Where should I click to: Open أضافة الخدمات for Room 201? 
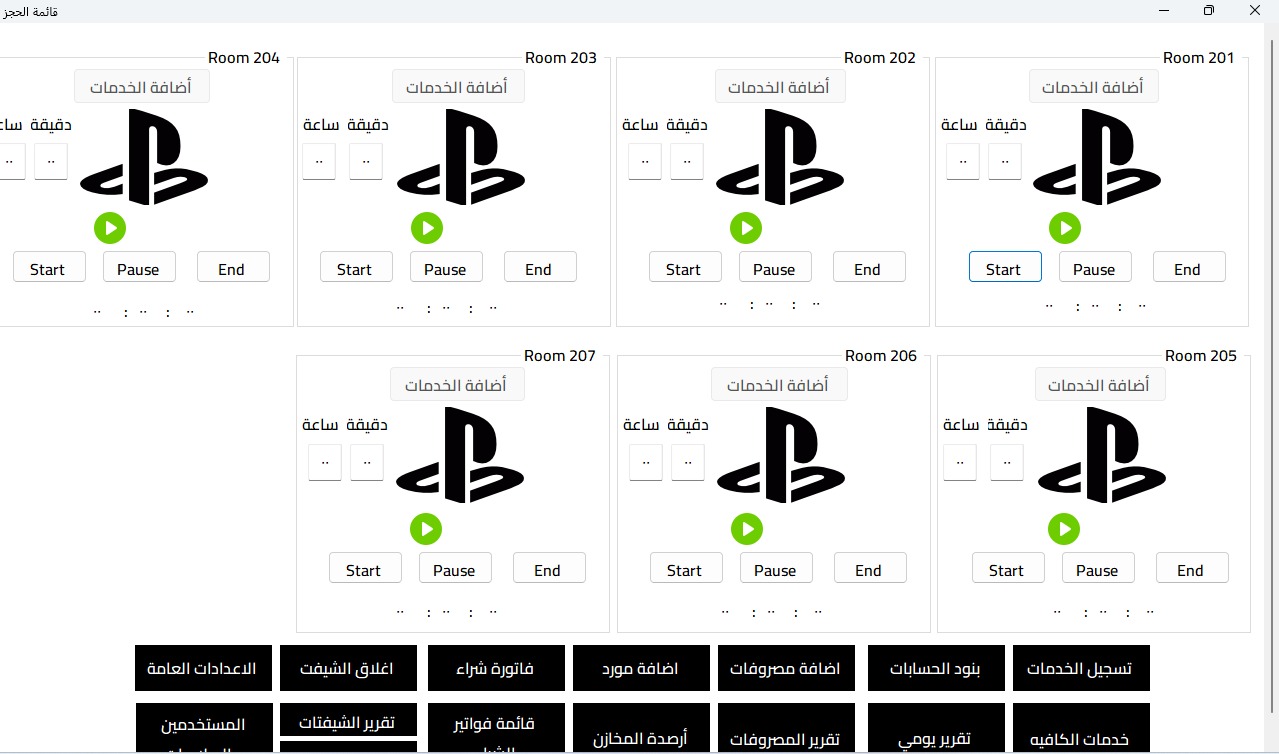pos(1094,87)
